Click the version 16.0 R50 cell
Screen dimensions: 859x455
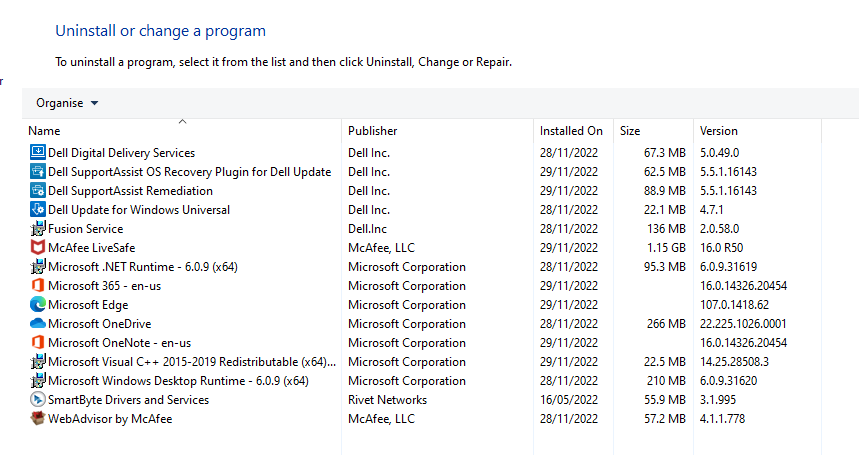721,247
